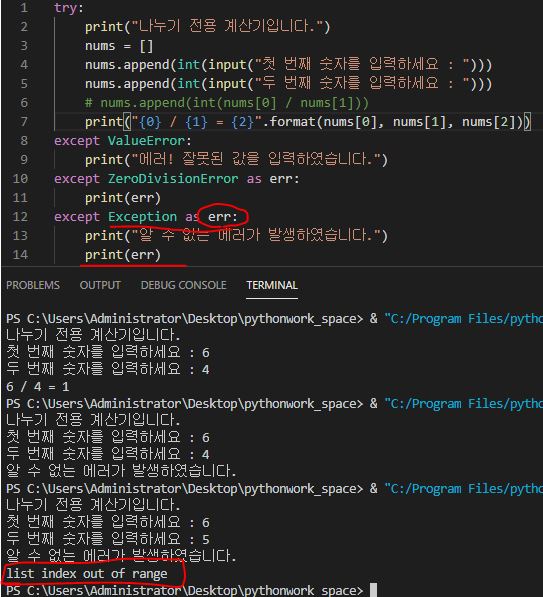The image size is (543, 597).
Task: Click 'list index out of range' output
Action: pyautogui.click(x=87, y=573)
